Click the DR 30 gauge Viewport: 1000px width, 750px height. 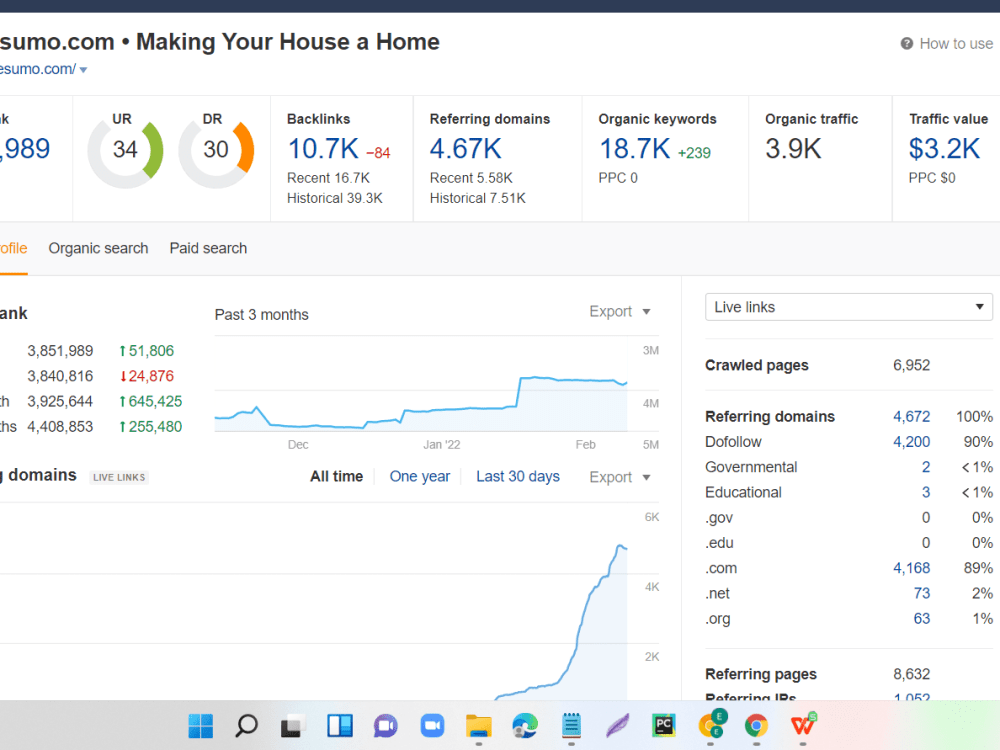click(216, 151)
